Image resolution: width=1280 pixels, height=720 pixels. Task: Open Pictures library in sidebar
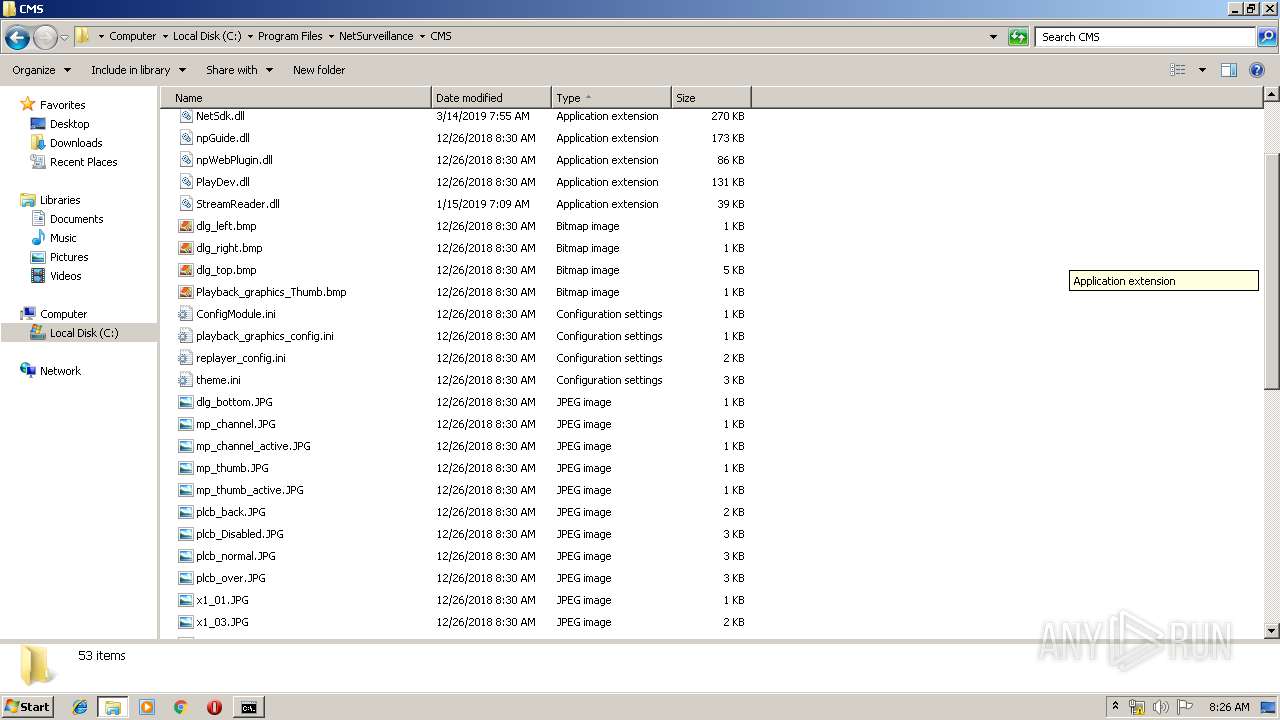pyautogui.click(x=69, y=257)
